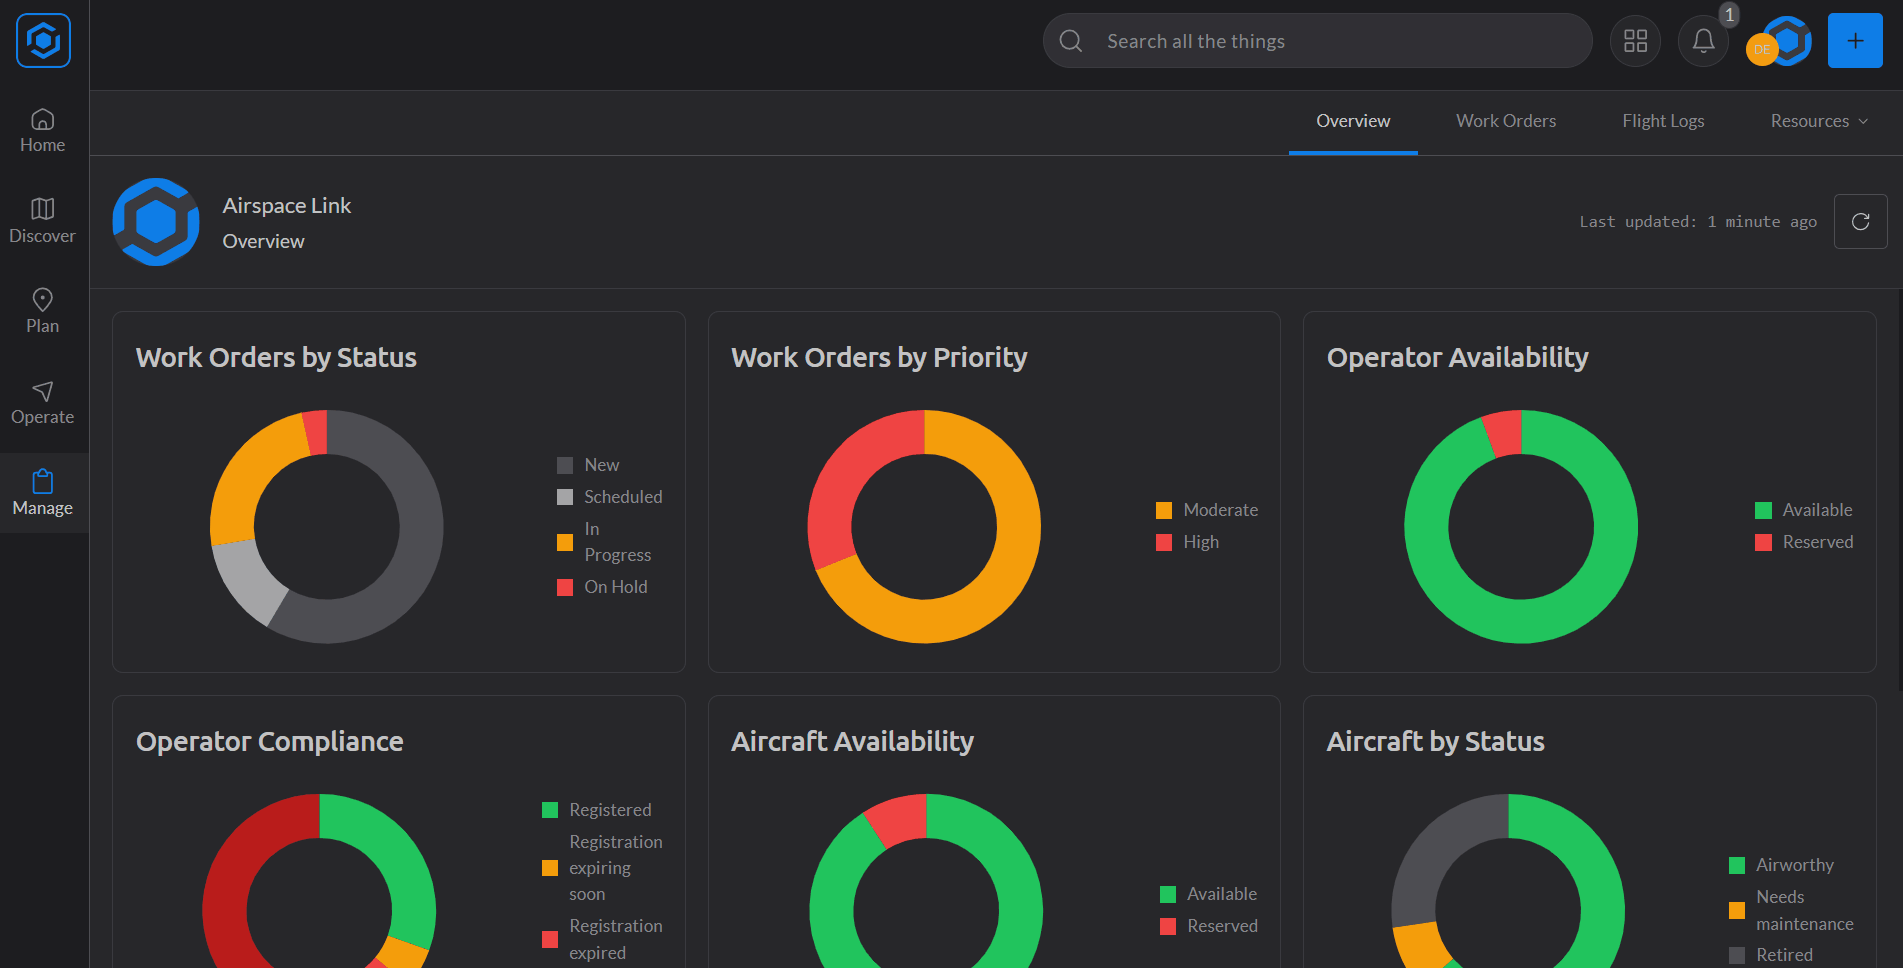This screenshot has height=968, width=1903.
Task: Click the search magnifier icon
Action: point(1071,41)
